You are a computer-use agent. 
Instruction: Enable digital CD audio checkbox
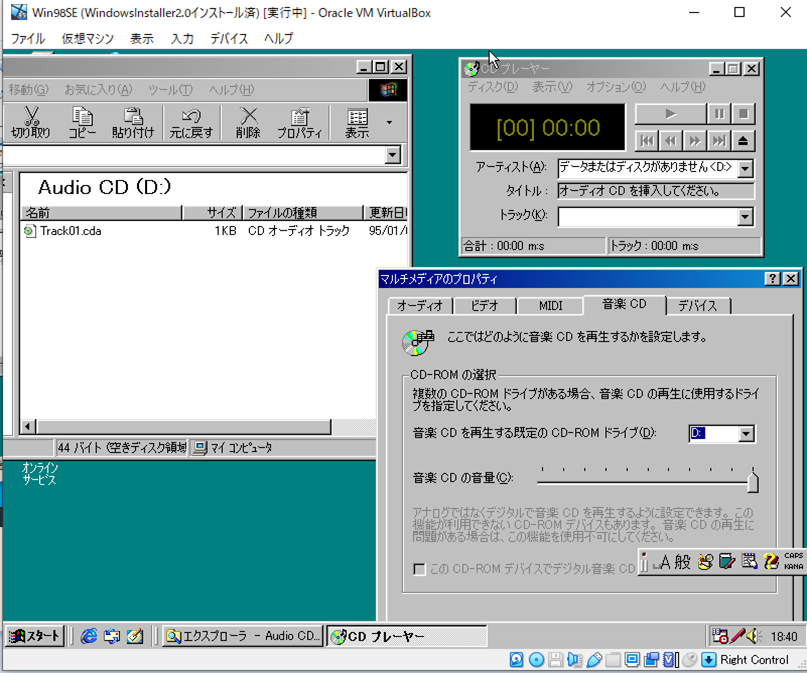click(419, 569)
